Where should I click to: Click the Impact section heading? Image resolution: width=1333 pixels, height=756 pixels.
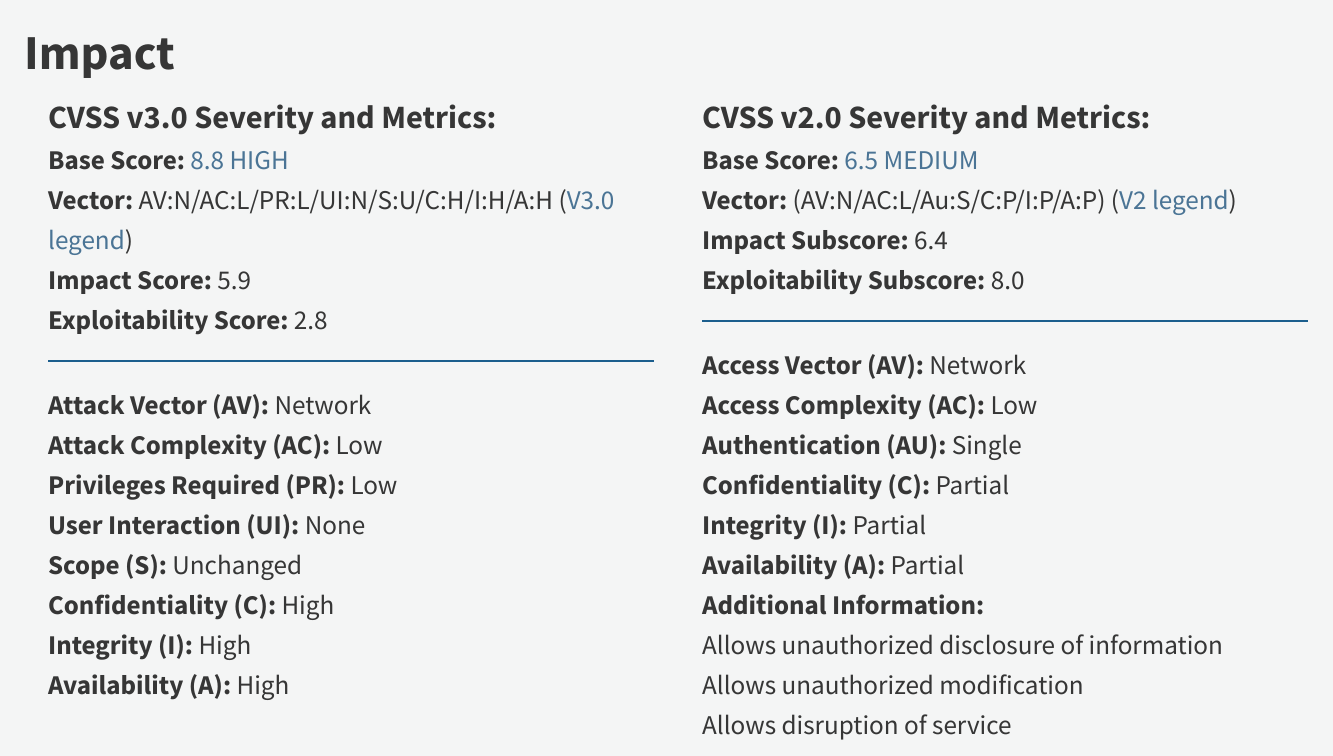pyautogui.click(x=100, y=53)
